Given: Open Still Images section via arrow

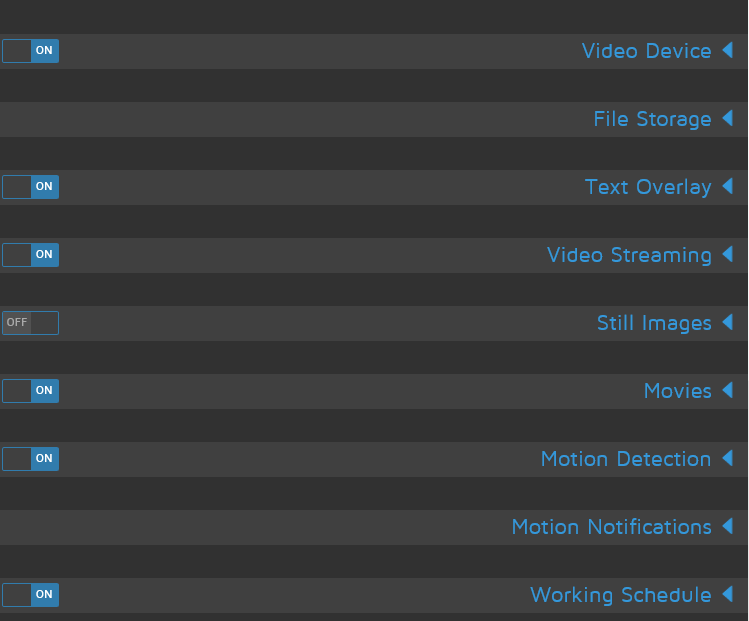Looking at the screenshot, I should (x=728, y=322).
